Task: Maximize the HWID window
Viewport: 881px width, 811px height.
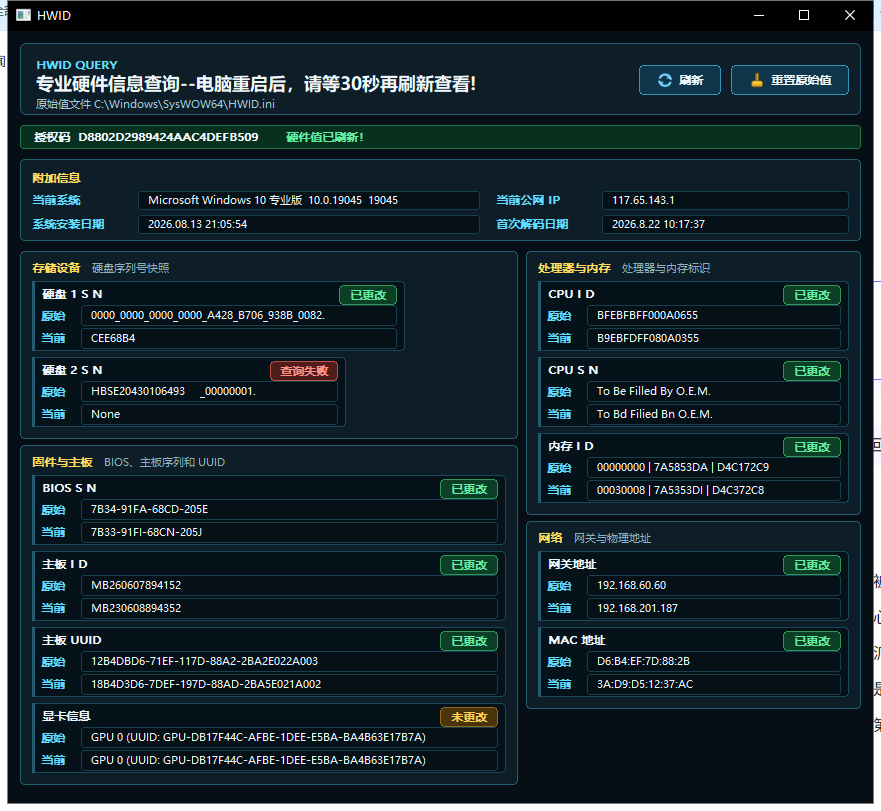Action: coord(804,15)
